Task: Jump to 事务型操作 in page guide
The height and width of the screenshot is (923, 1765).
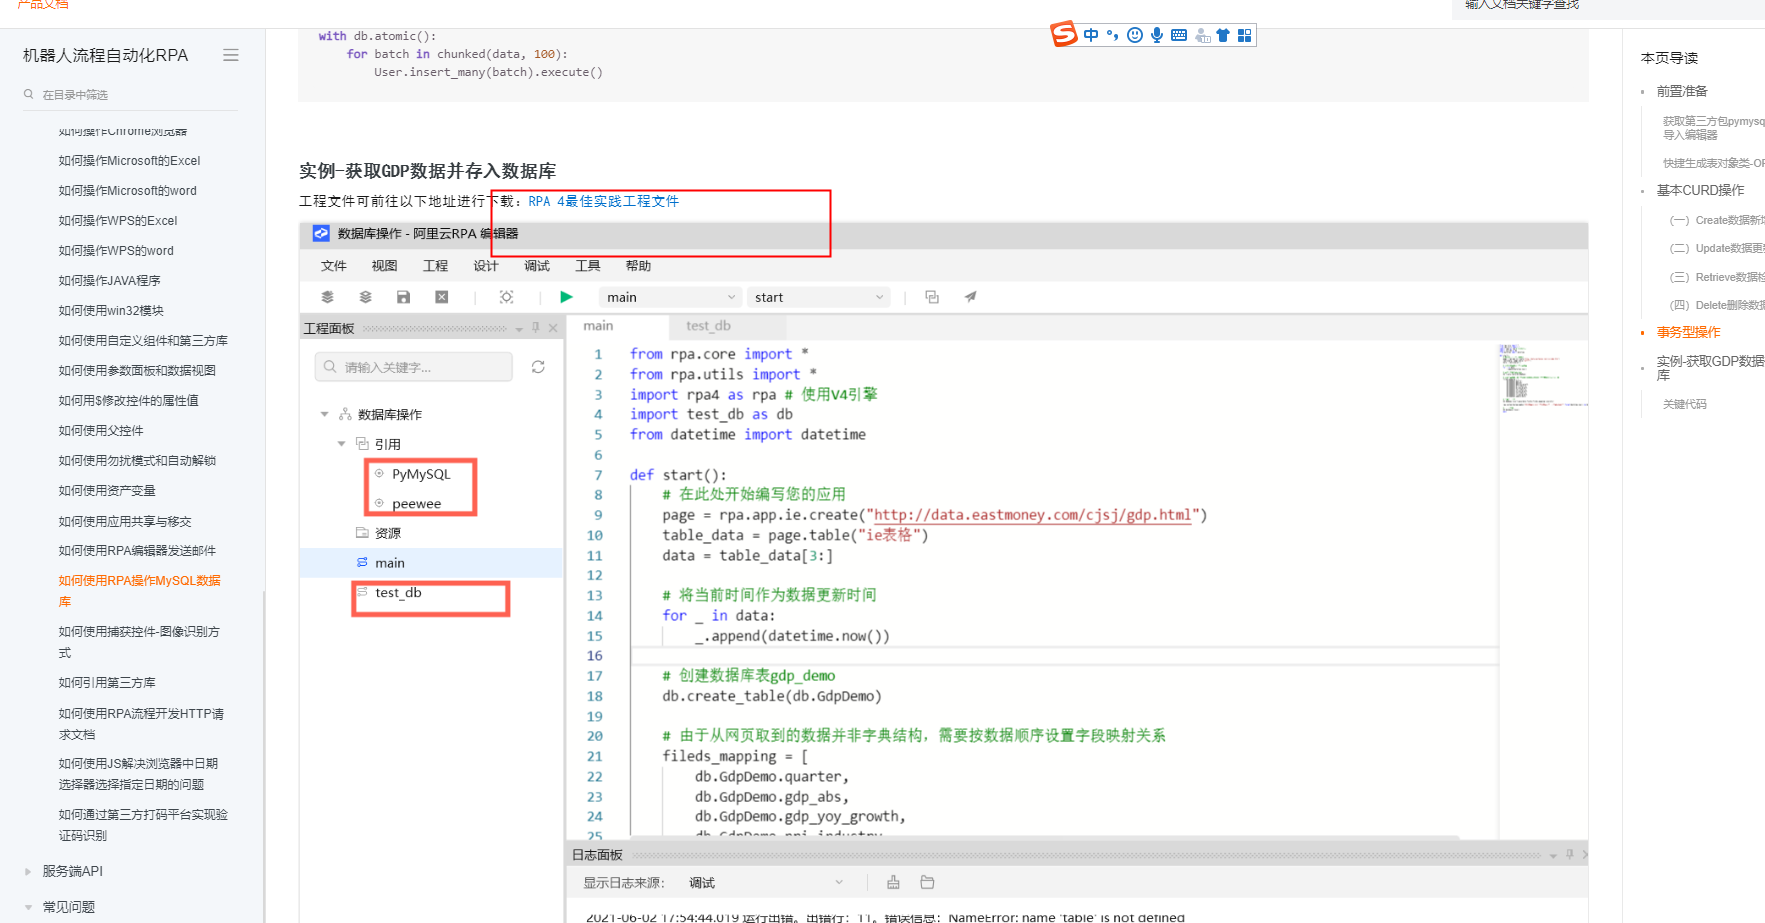Action: 1688,332
